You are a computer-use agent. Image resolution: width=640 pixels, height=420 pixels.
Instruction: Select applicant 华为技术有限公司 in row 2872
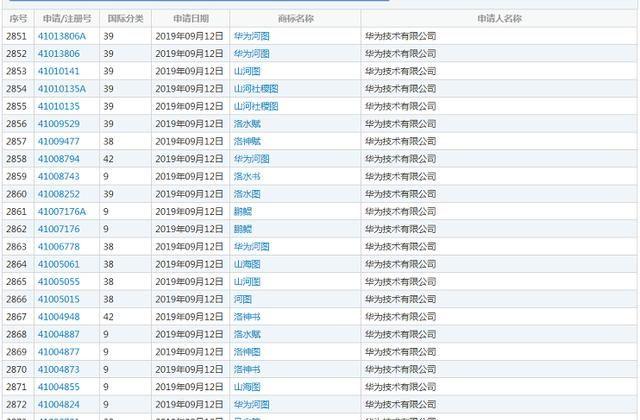coord(400,405)
